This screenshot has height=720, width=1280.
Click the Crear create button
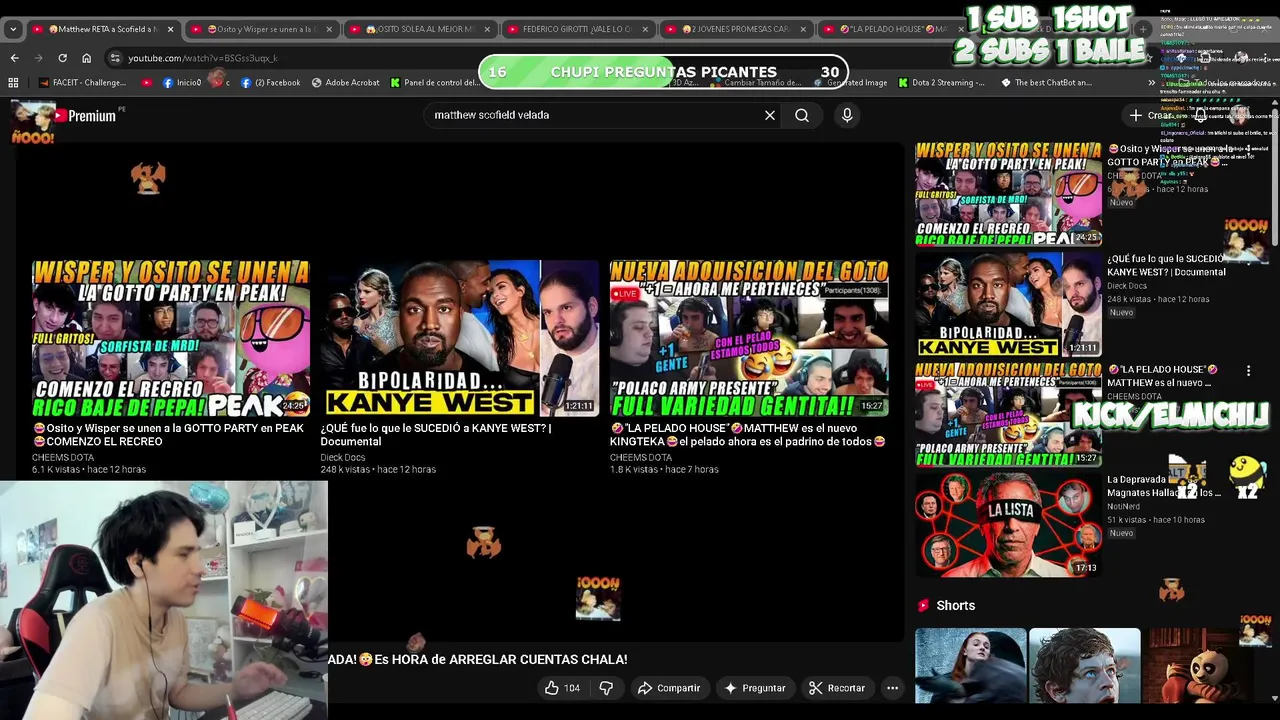(1152, 116)
